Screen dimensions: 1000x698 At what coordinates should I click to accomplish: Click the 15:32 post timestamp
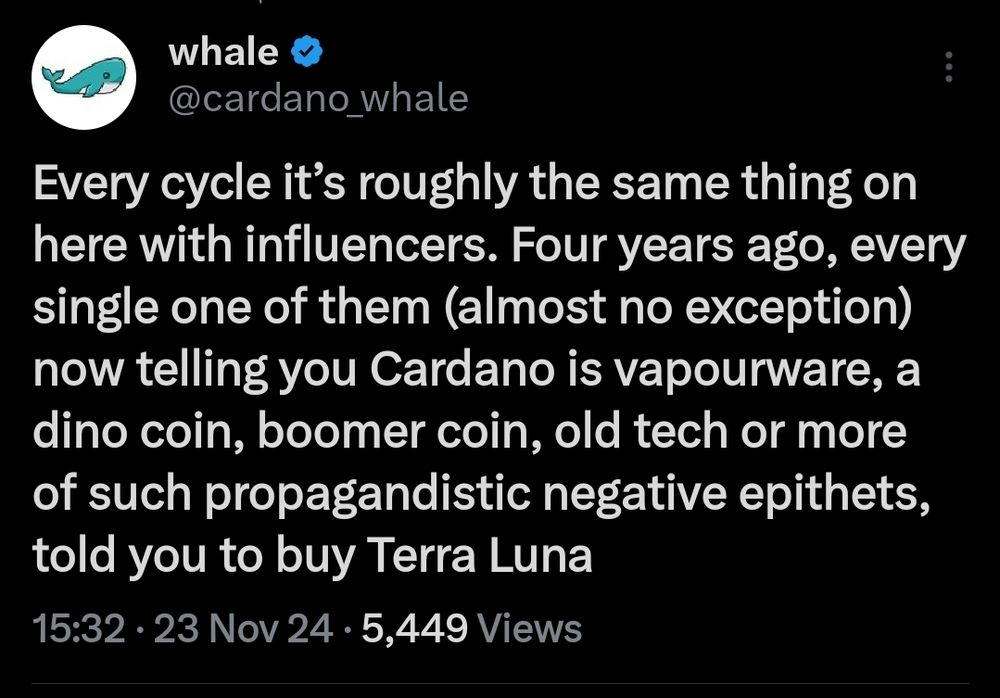(x=79, y=628)
